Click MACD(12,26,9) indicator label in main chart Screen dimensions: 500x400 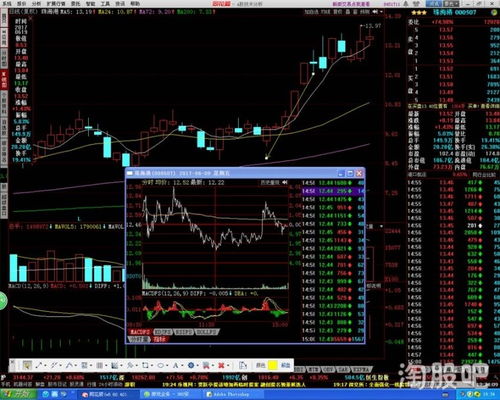(x=29, y=286)
